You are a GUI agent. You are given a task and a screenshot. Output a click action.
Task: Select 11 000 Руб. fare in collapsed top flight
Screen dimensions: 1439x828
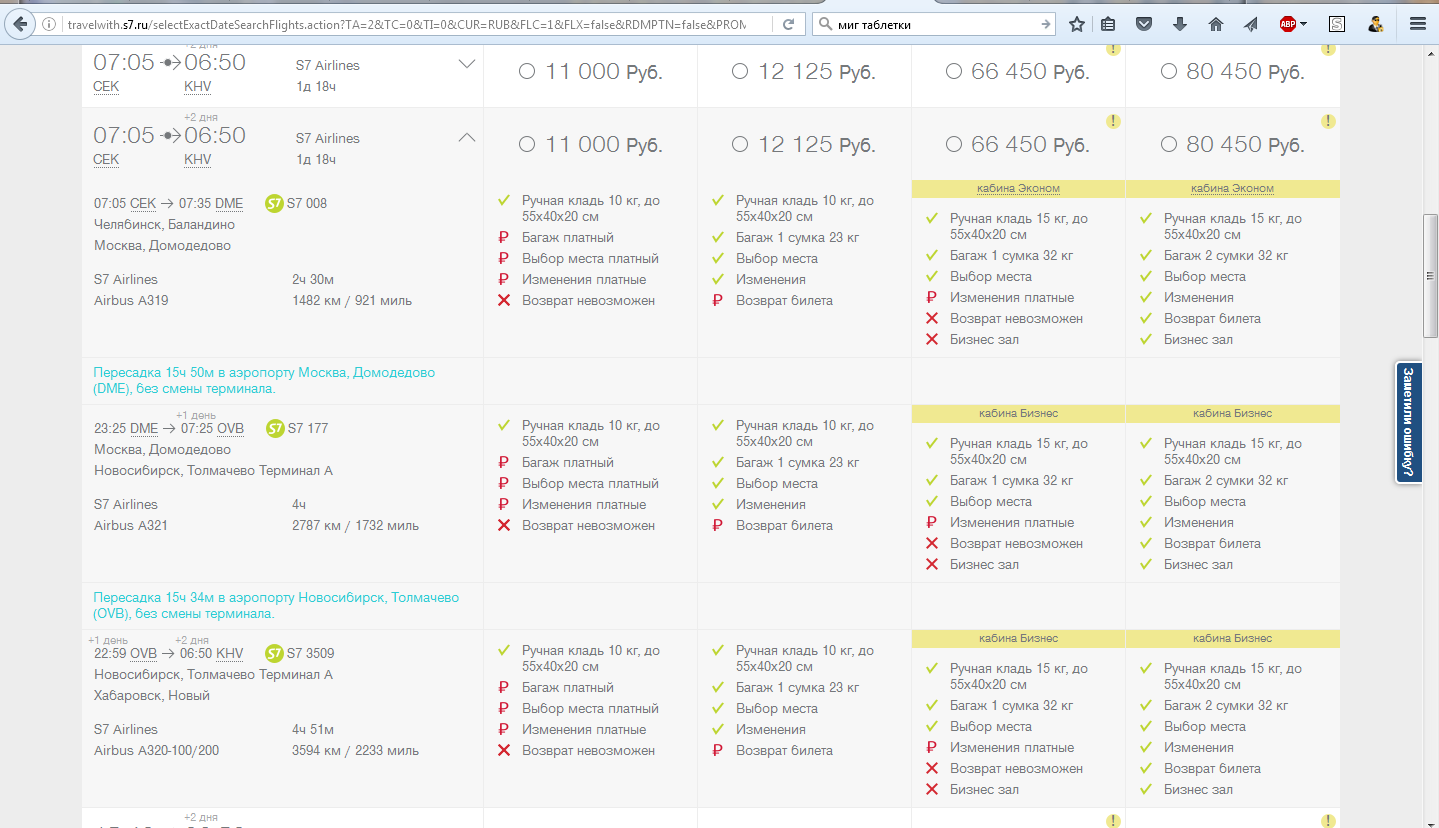point(527,71)
